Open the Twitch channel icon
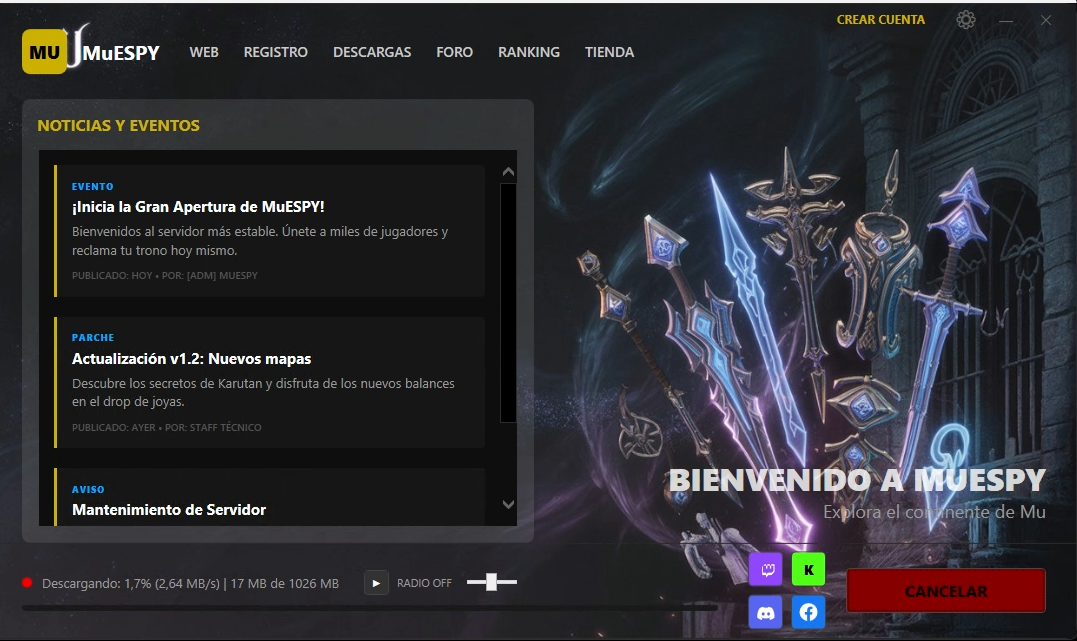Screen dimensions: 1077x641 [765, 570]
